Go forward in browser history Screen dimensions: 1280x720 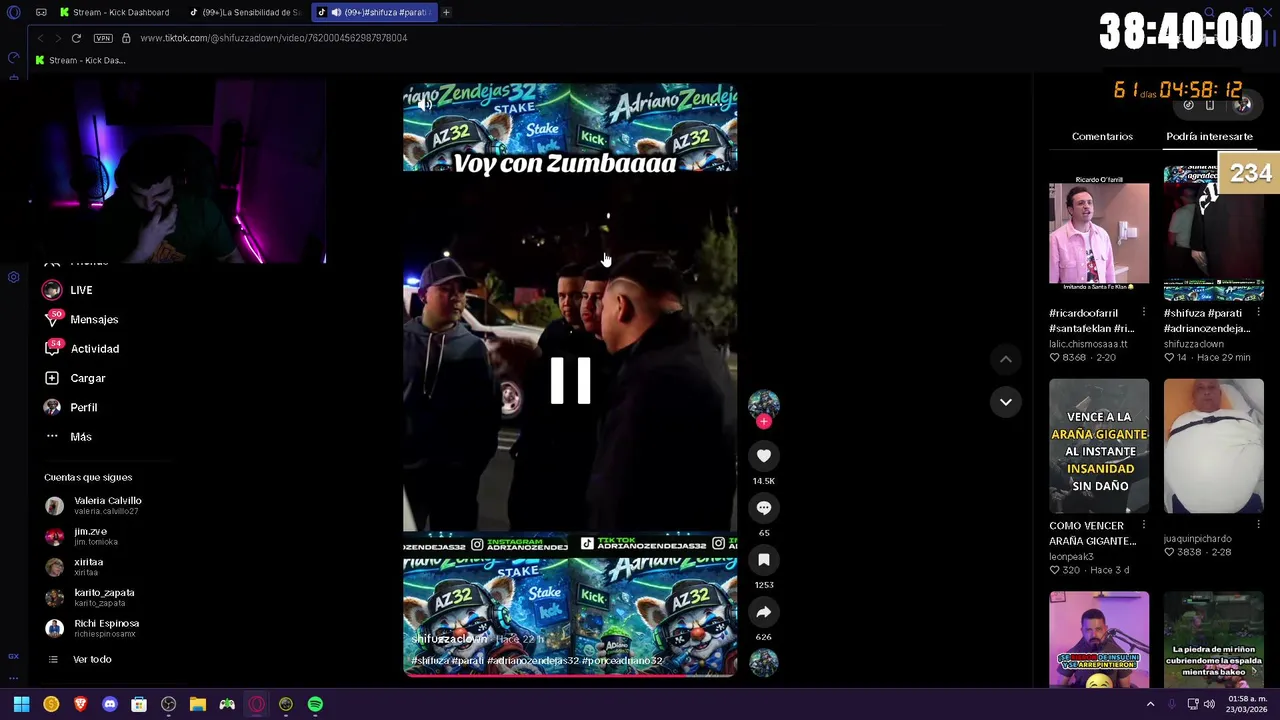pos(57,38)
